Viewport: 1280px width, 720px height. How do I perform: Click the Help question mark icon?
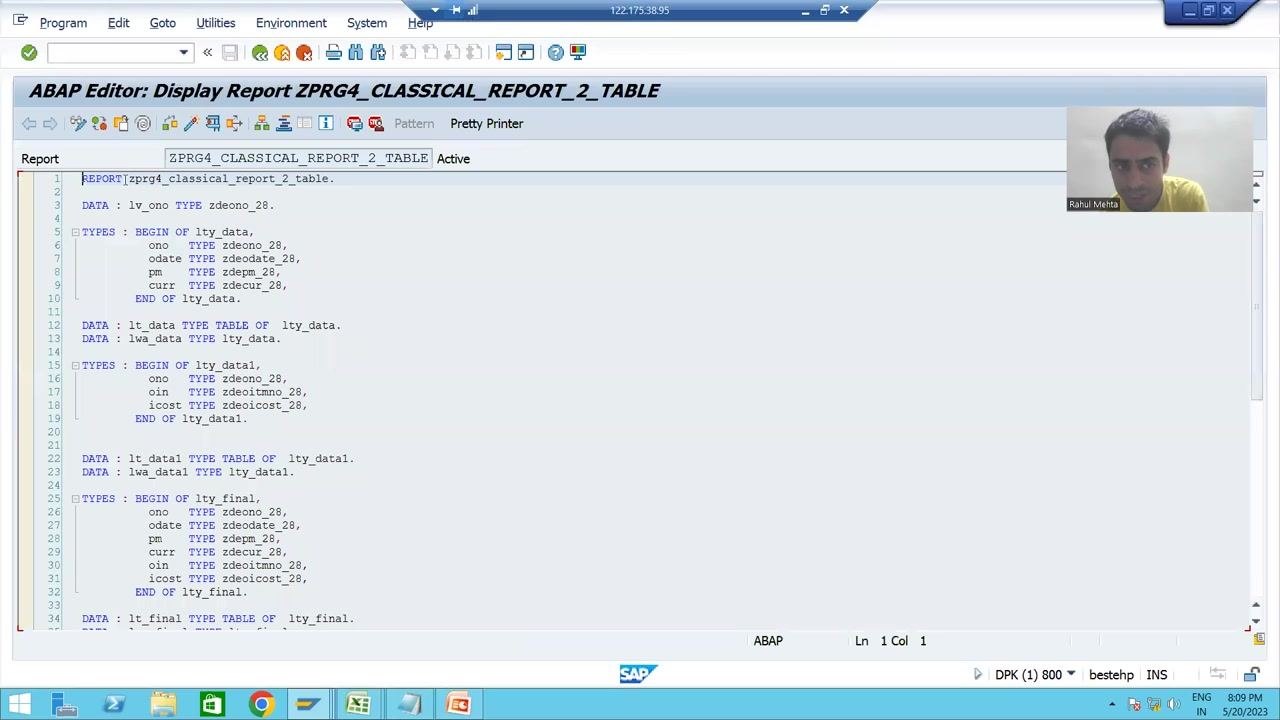click(555, 52)
